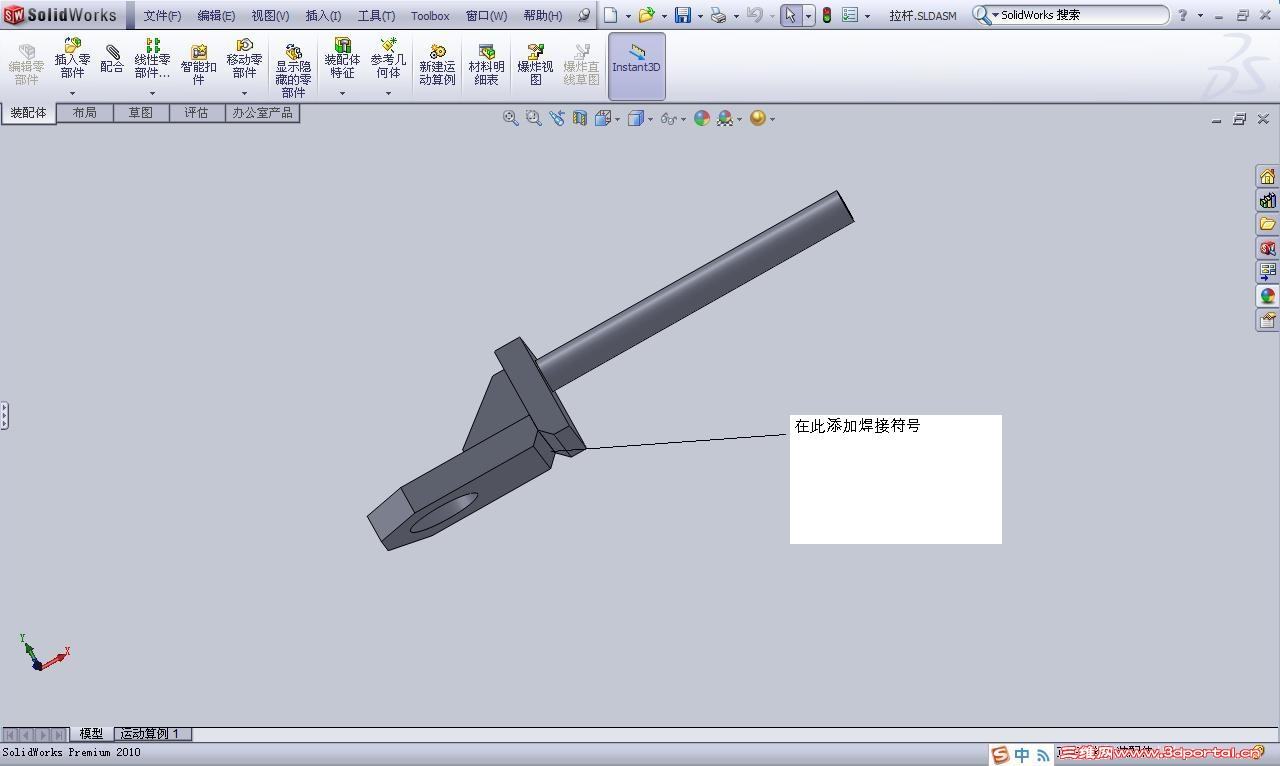Click the Select cursor tool
1280x766 pixels.
point(791,15)
